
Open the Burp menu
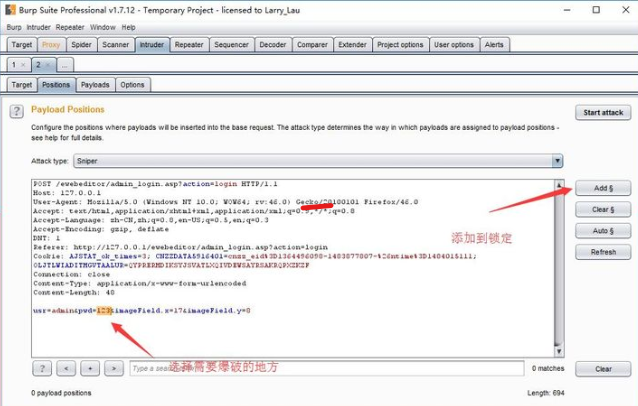14,27
